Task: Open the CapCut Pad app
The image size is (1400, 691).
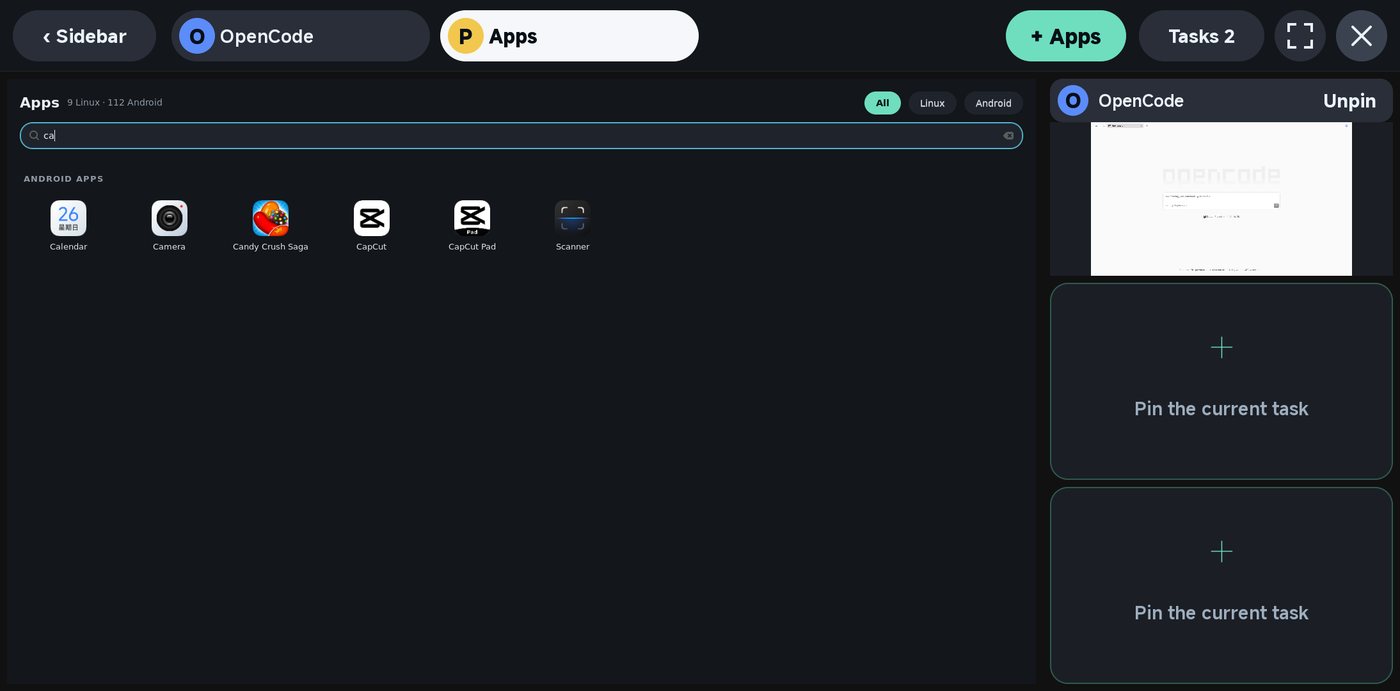Action: [472, 218]
